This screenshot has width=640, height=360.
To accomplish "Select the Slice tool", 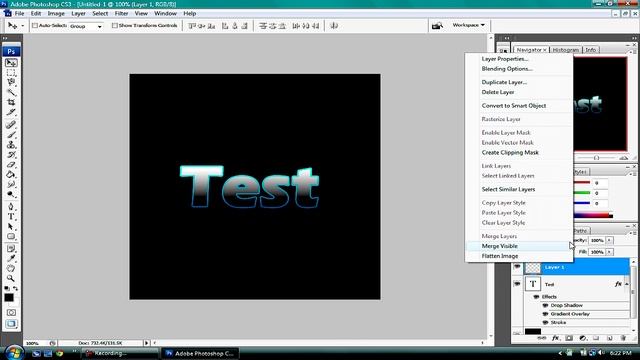I will (x=11, y=112).
